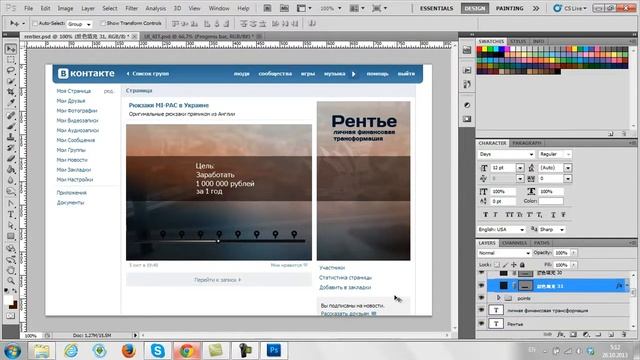The height and width of the screenshot is (360, 640).
Task: Toggle Show Transform Controls checkbox
Action: point(103,24)
